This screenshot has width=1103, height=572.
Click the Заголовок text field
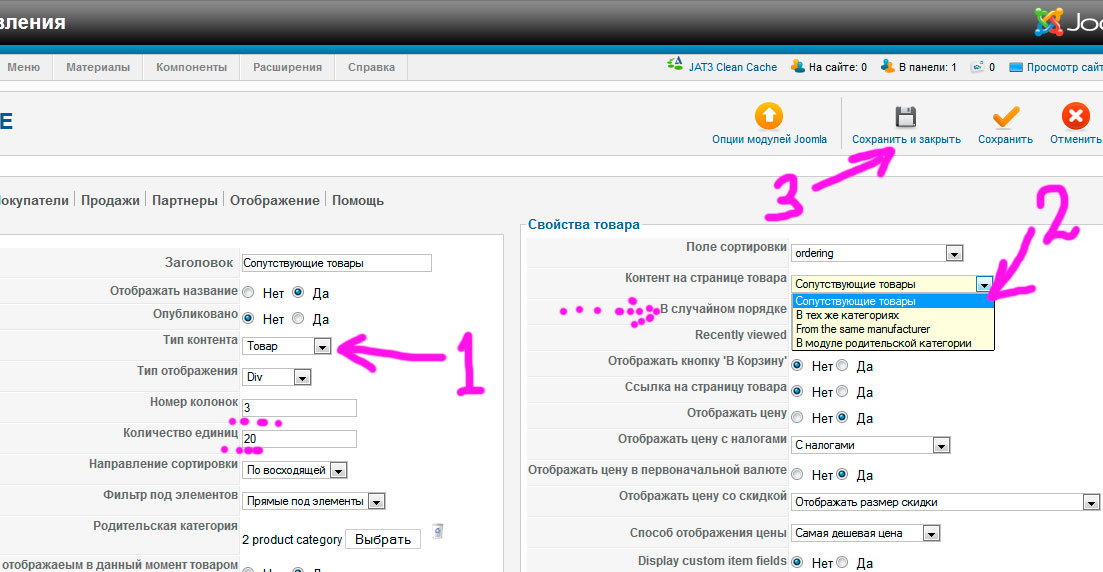point(336,263)
